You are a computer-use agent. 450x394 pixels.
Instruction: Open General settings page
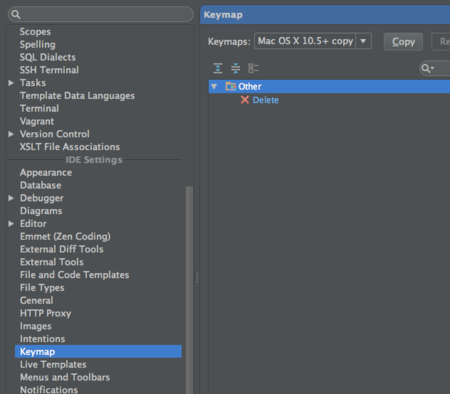coord(36,300)
